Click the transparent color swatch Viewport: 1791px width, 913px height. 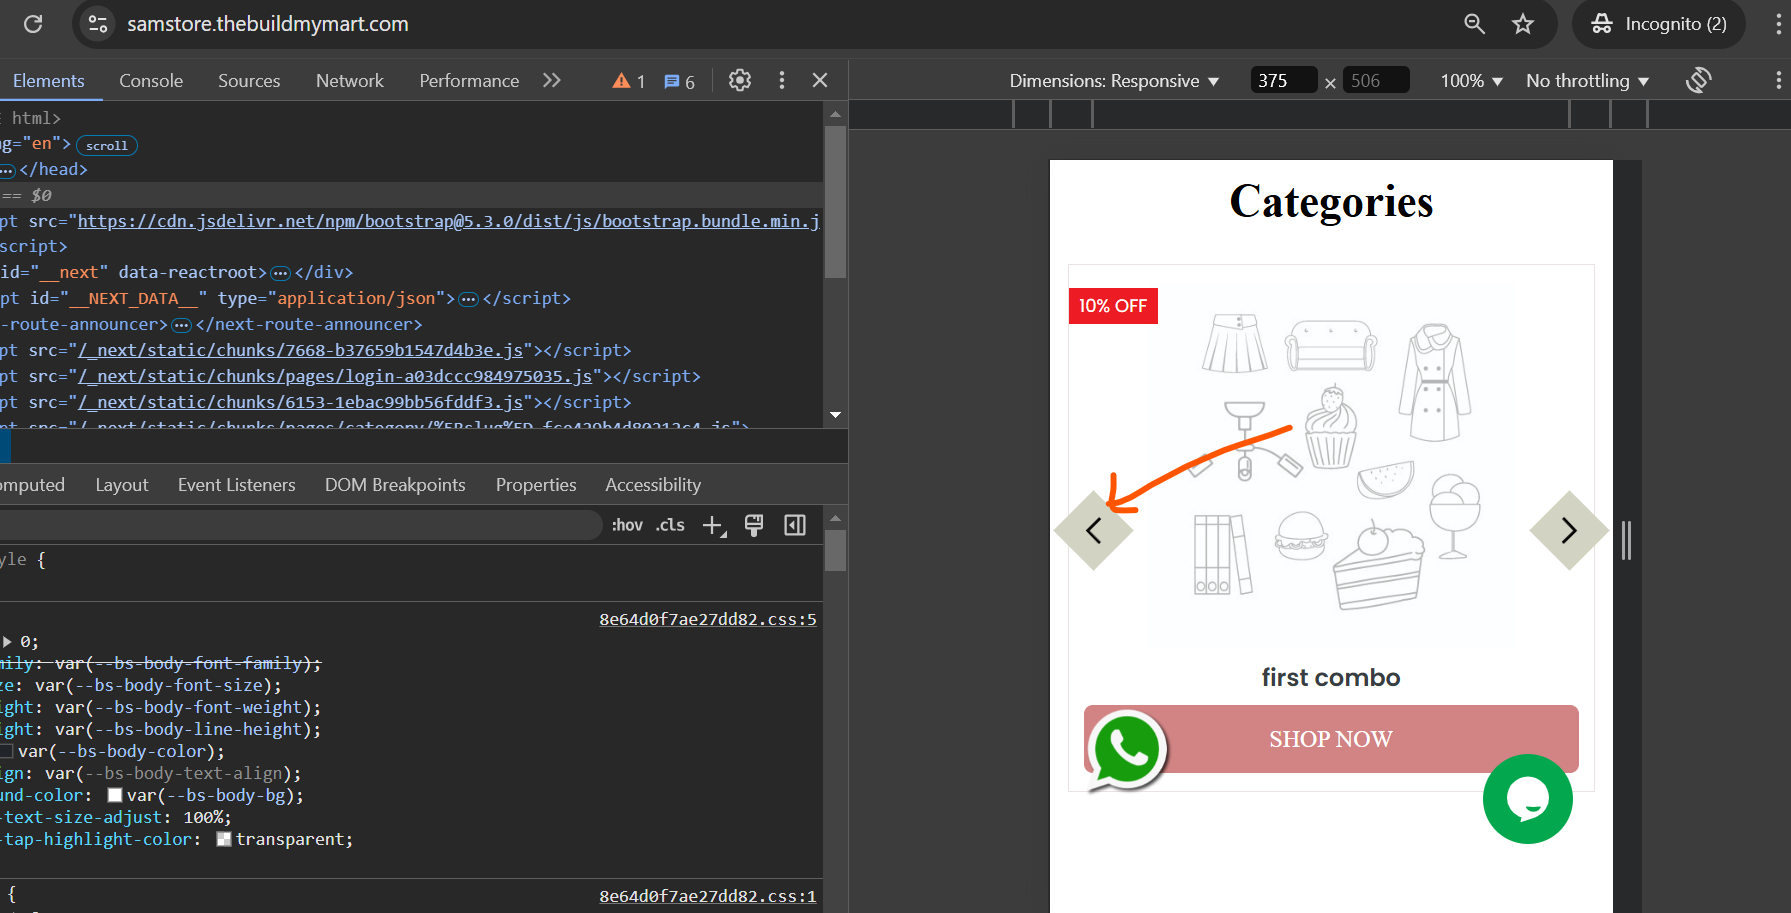coord(224,839)
